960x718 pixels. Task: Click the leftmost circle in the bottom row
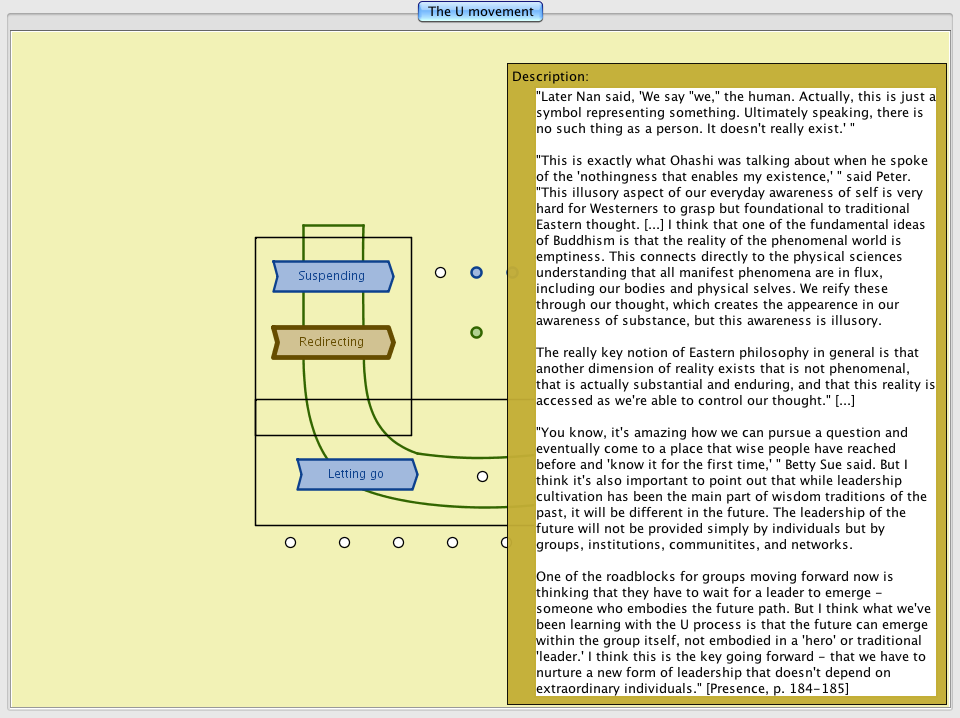[x=290, y=542]
